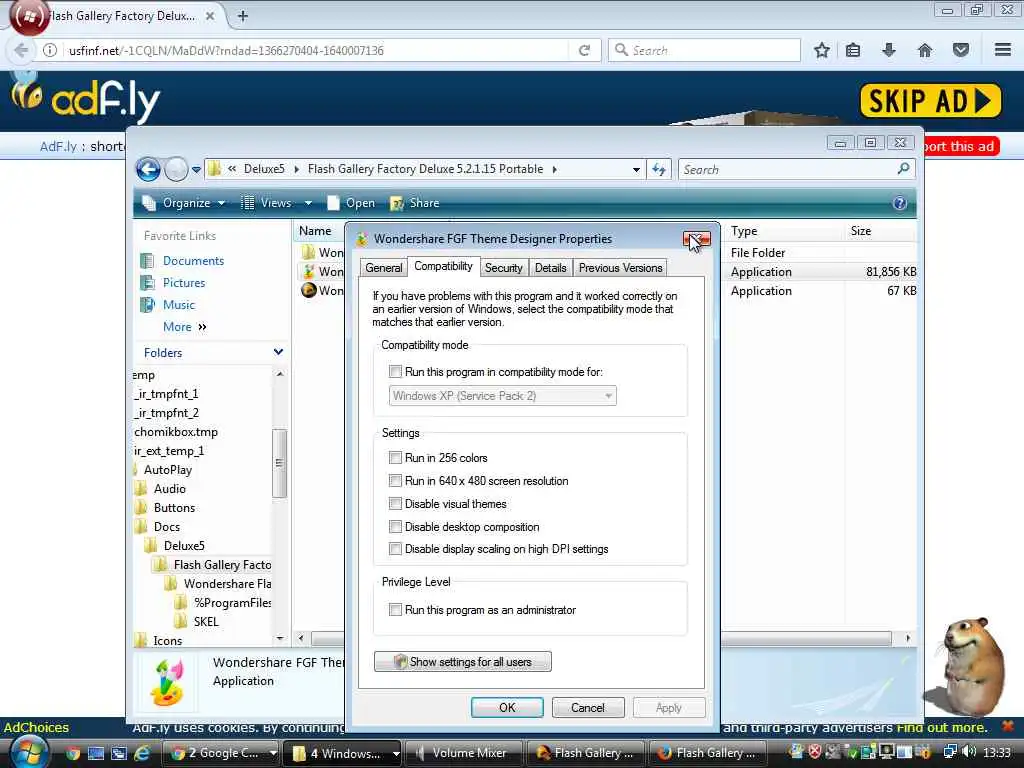The image size is (1024, 768).
Task: Check Run this program as an administrator
Action: coord(395,610)
